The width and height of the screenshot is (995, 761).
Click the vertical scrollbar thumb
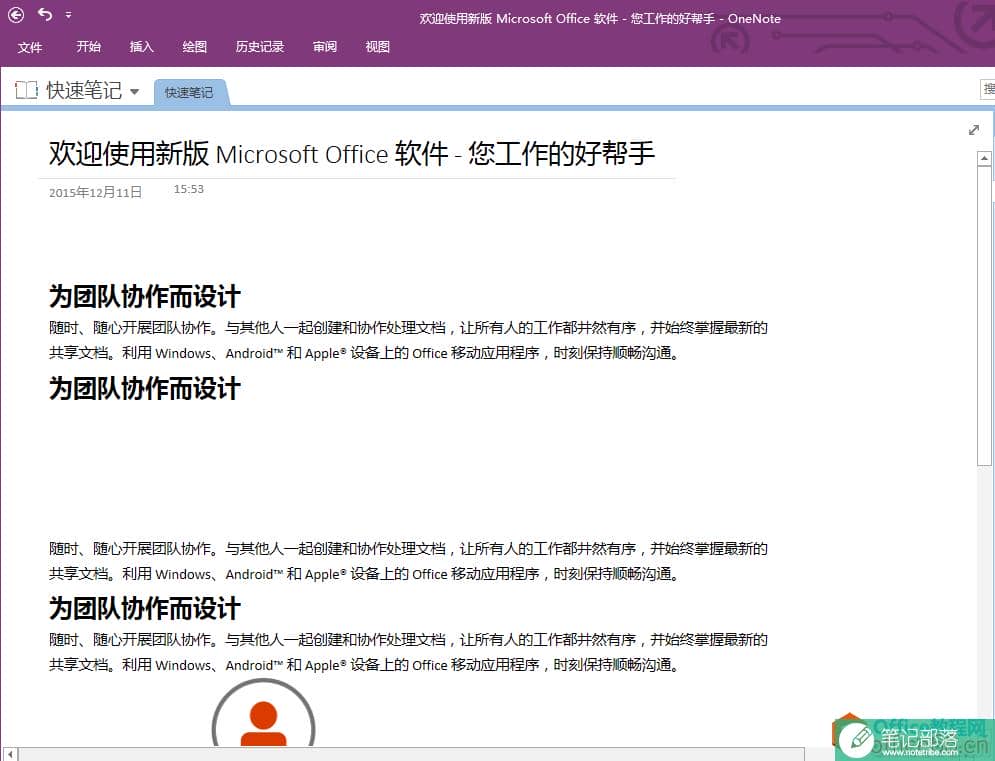pyautogui.click(x=984, y=315)
